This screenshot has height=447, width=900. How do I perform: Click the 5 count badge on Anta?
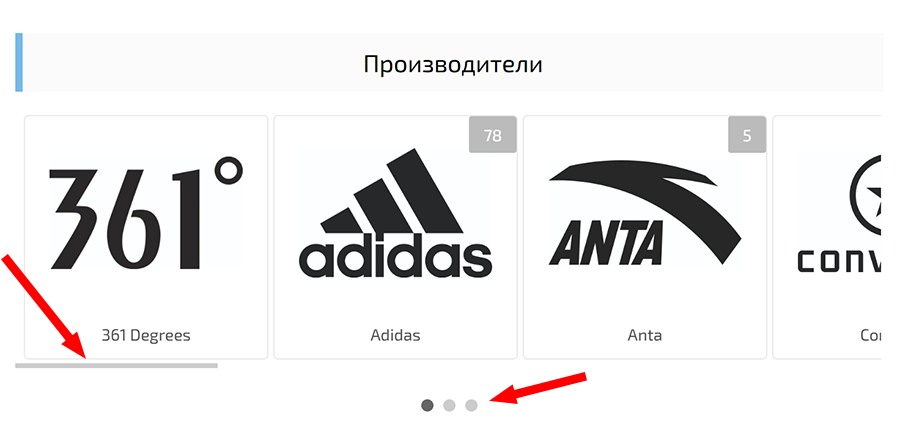pos(745,135)
